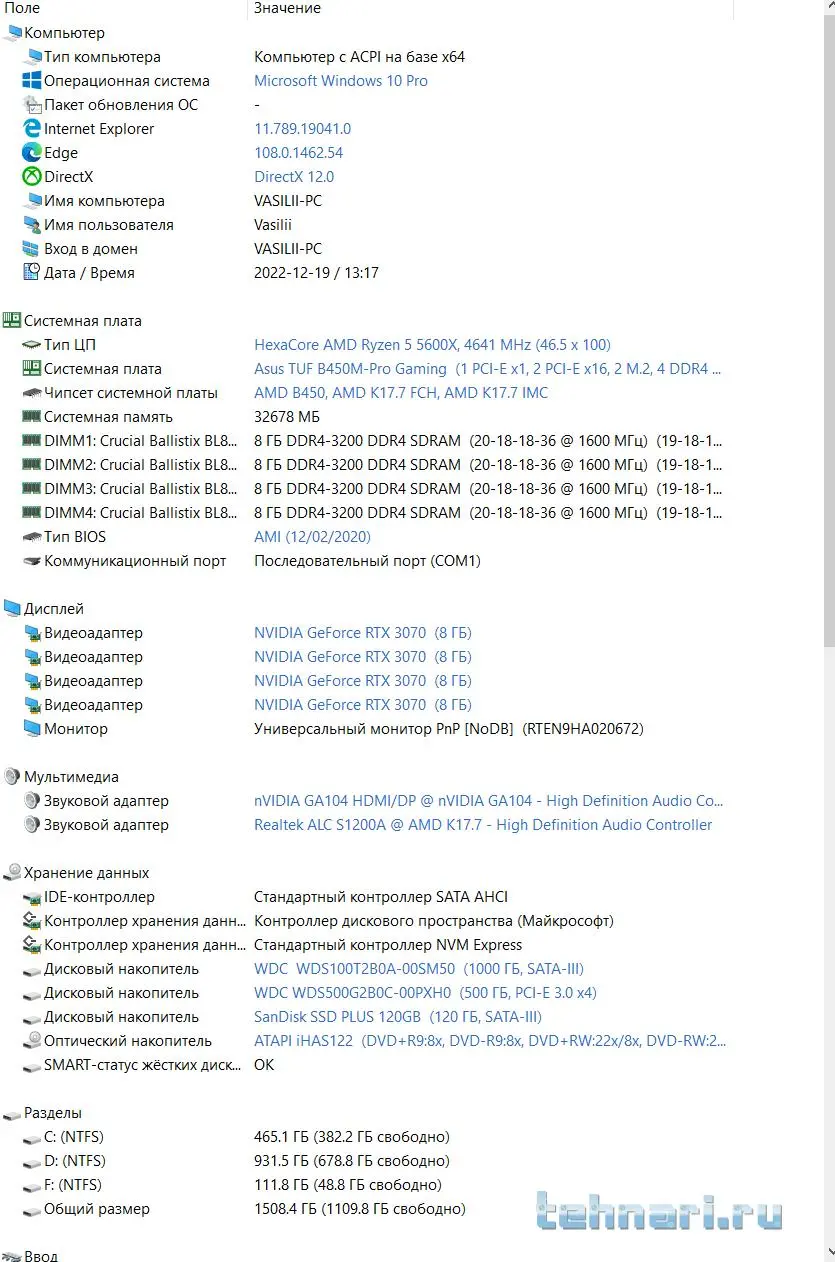Select the Последовательный порт (COM1) value
The image size is (835, 1262).
tap(367, 561)
